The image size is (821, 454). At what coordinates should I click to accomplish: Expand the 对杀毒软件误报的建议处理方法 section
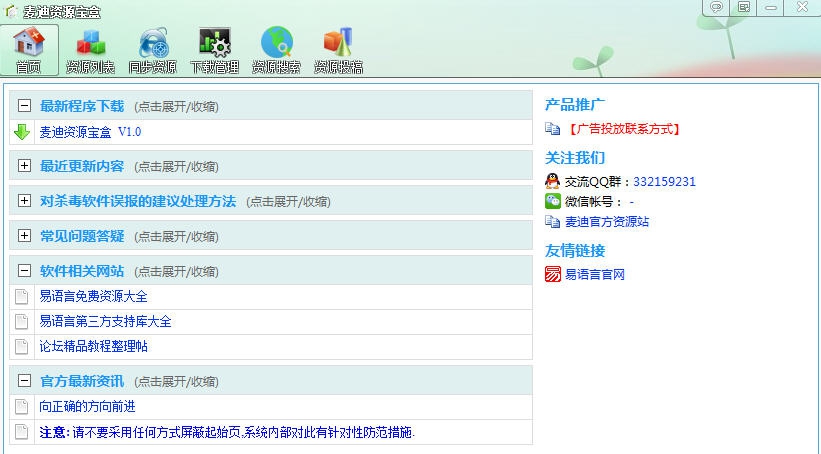click(24, 201)
